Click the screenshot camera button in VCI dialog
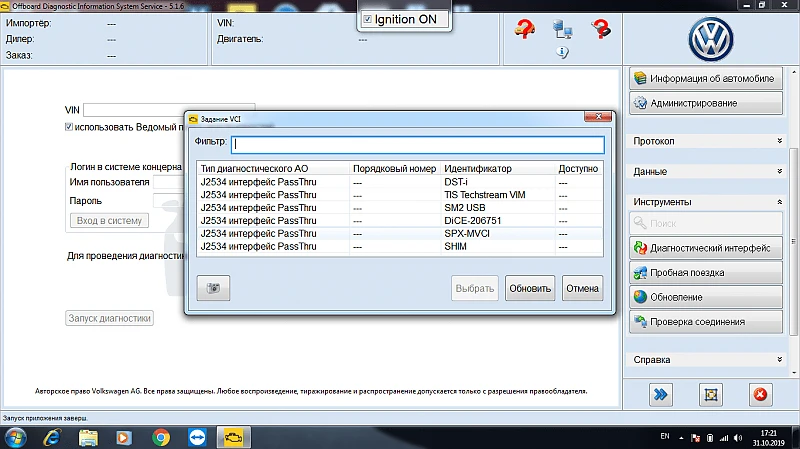 213,288
